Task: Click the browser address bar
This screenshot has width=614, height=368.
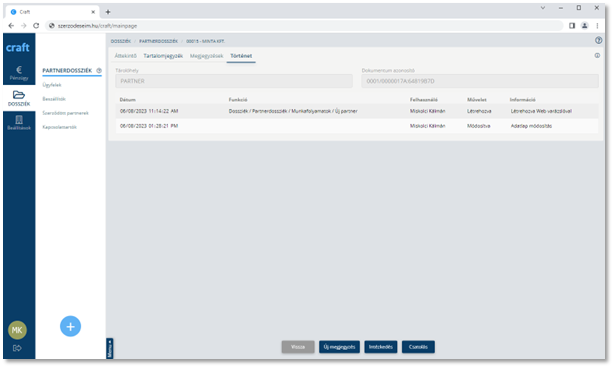Action: [x=305, y=25]
